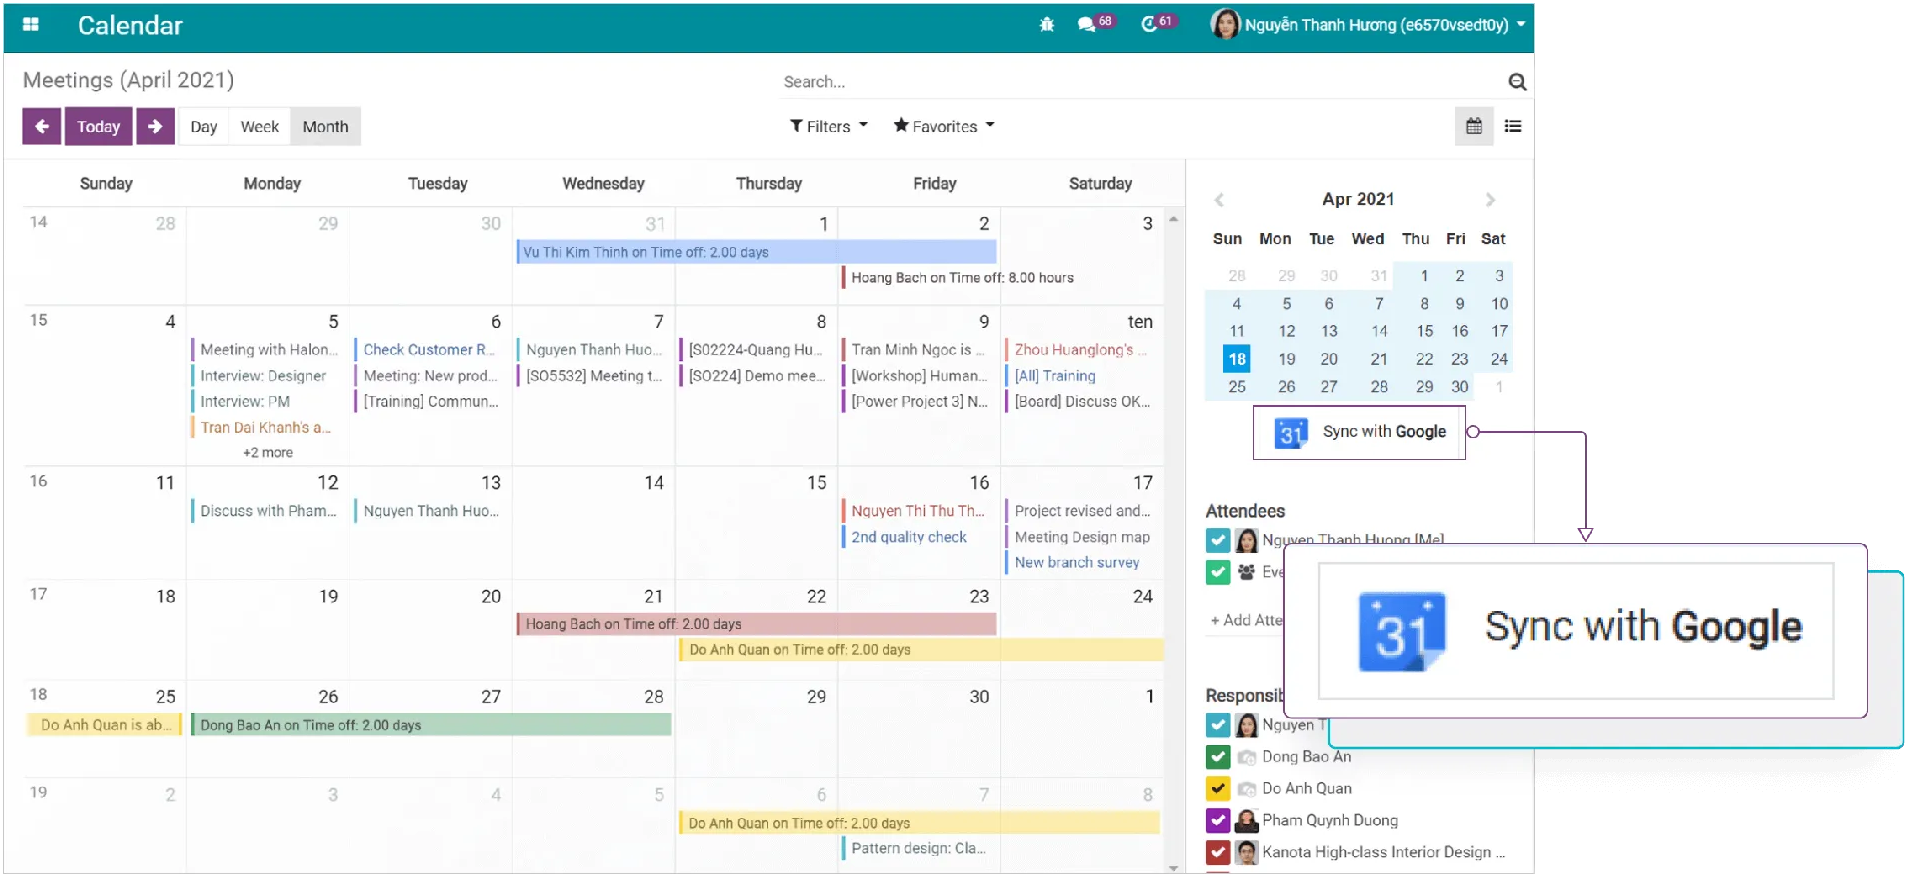Open the Favorites dropdown
Image resolution: width=1914 pixels, height=886 pixels.
[944, 126]
